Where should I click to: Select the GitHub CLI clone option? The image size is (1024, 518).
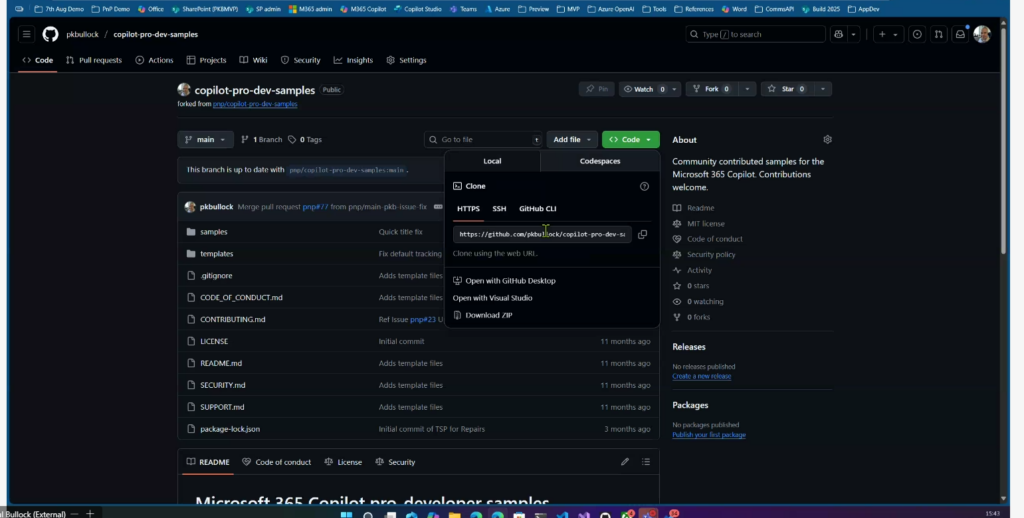tap(537, 209)
